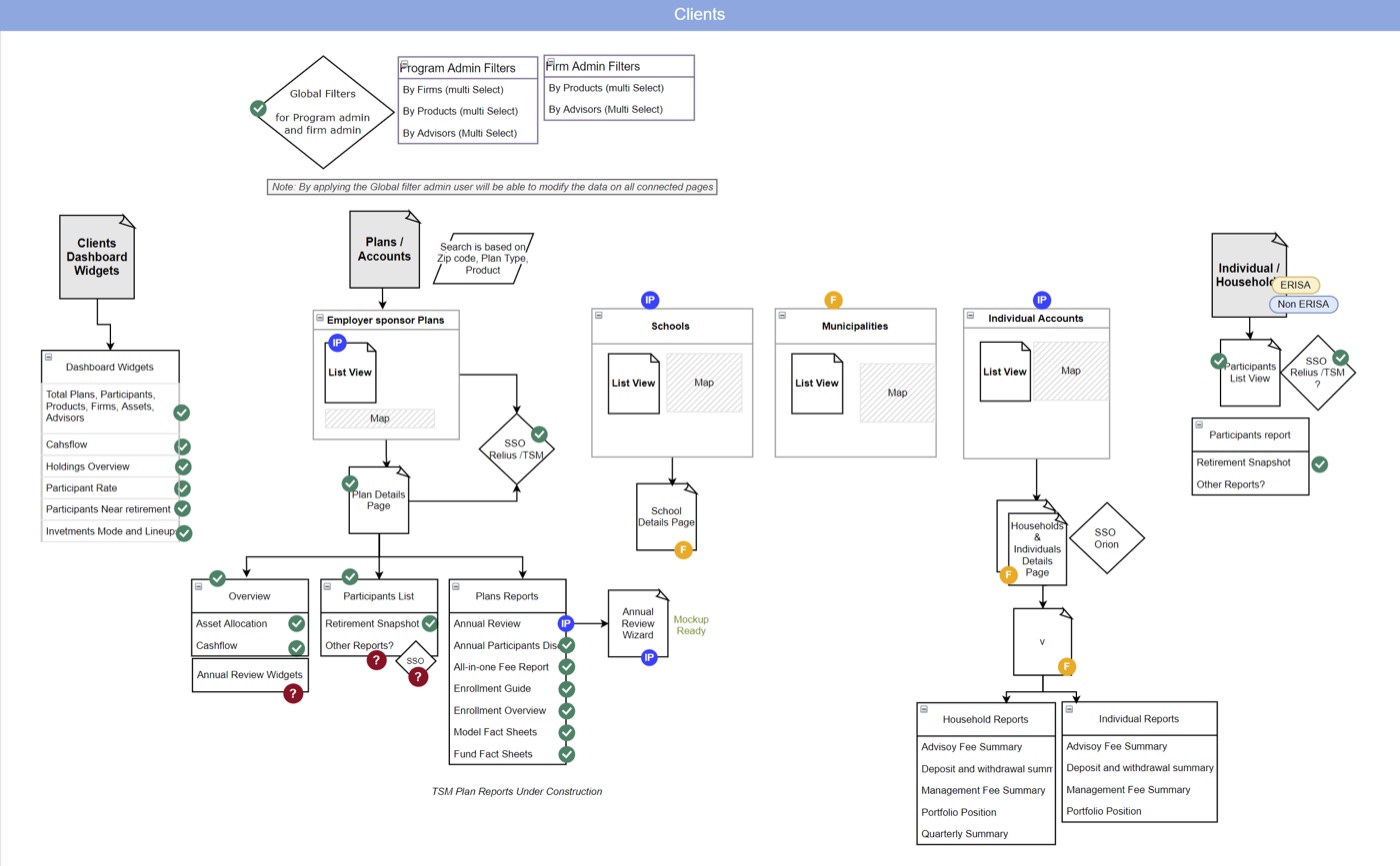The image size is (1400, 866).
Task: Click the green check next to Holdings Overview
Action: click(183, 467)
